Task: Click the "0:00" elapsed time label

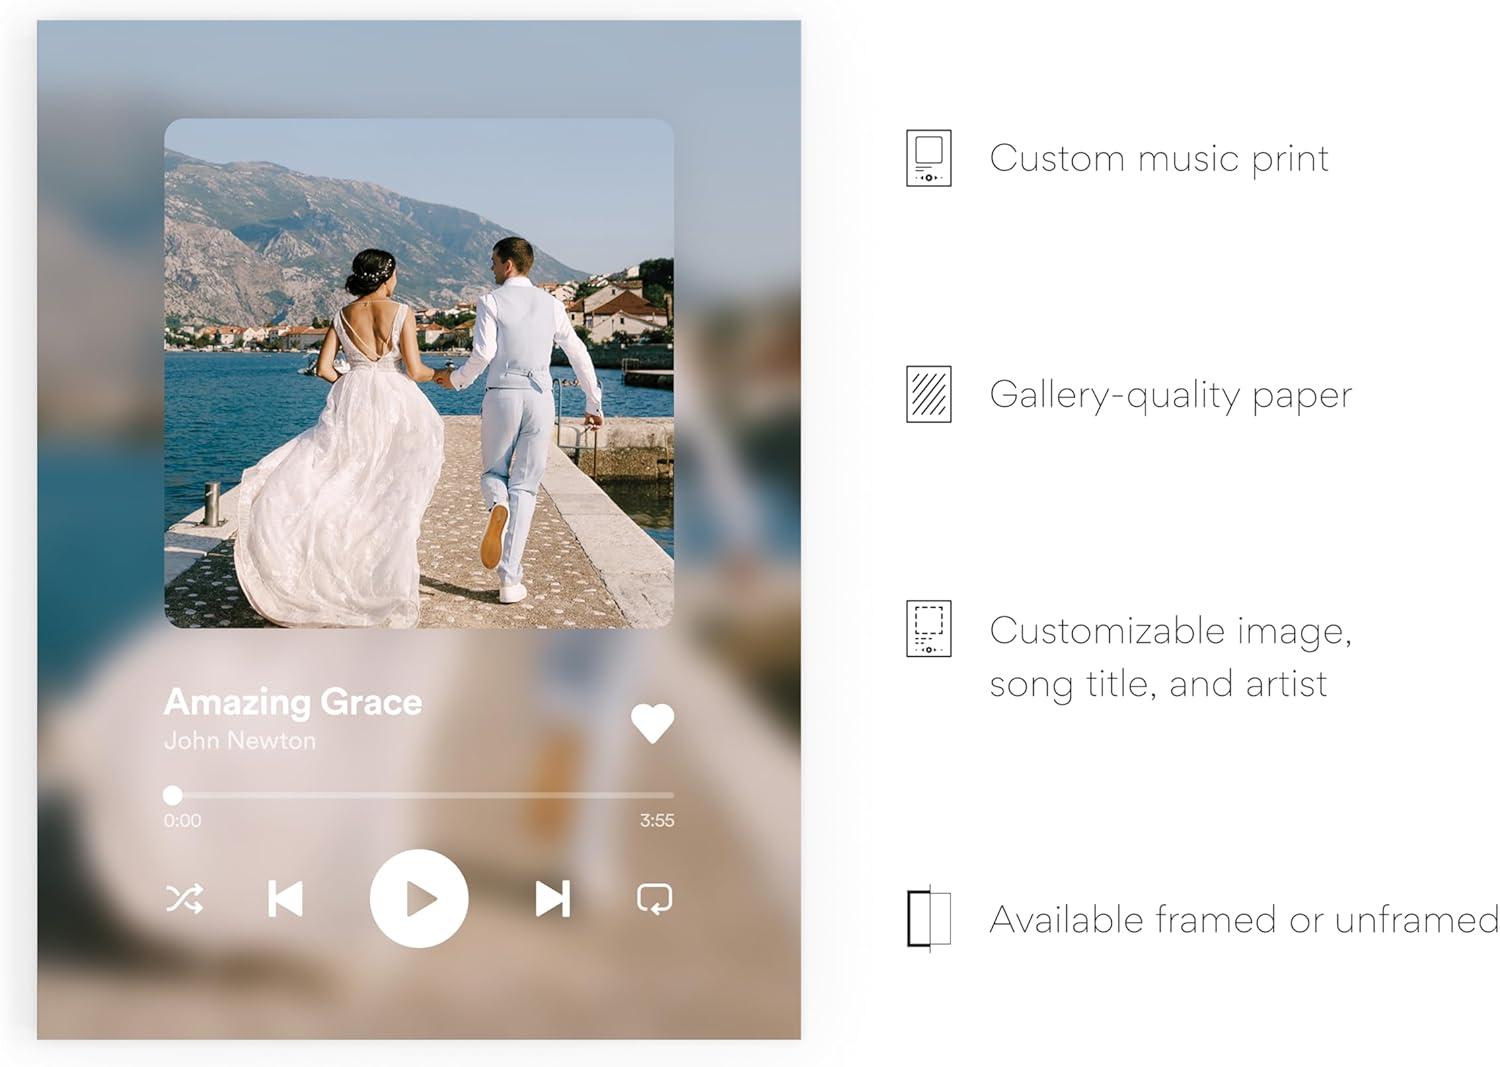Action: [183, 821]
